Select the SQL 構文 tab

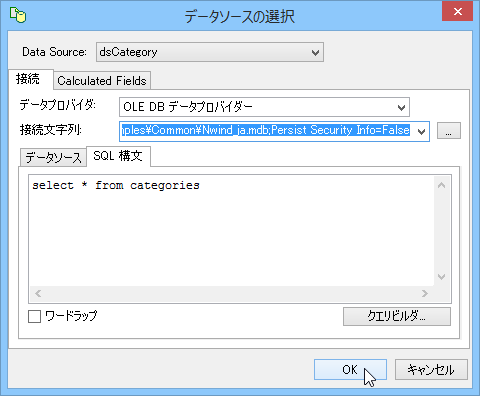[118, 156]
